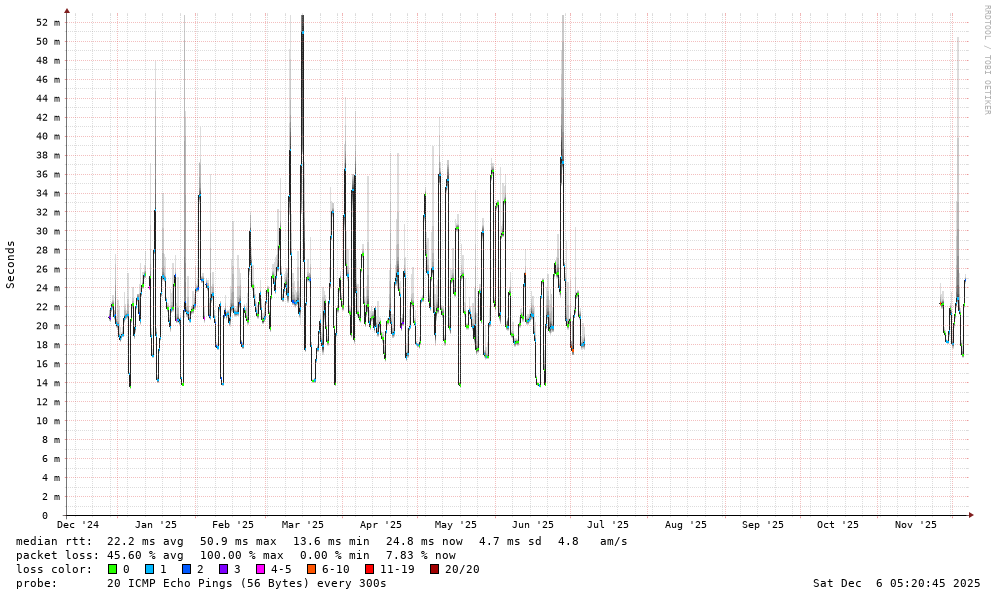Click the green legend color square
This screenshot has width=997, height=597.
coord(112,569)
